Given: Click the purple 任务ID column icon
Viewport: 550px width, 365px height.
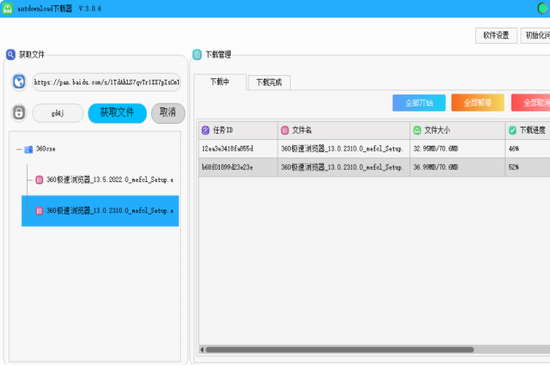Looking at the screenshot, I should (x=206, y=130).
